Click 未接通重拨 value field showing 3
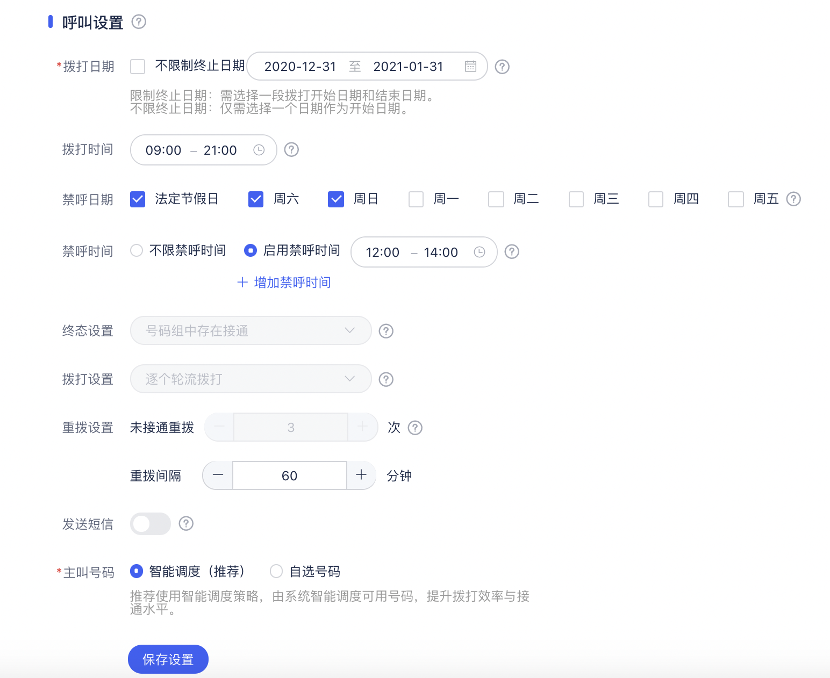Image resolution: width=830 pixels, height=678 pixels. coord(291,427)
